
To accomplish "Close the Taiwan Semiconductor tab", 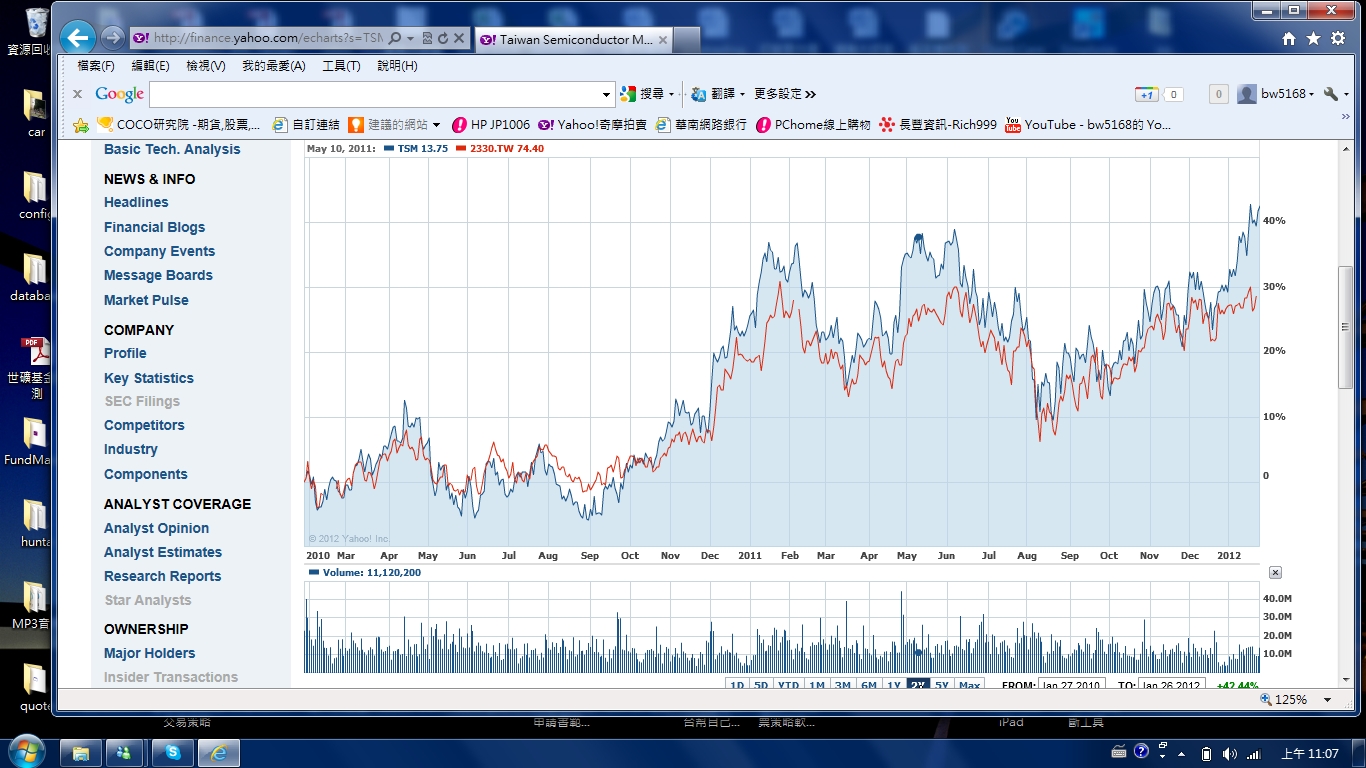I will point(663,40).
